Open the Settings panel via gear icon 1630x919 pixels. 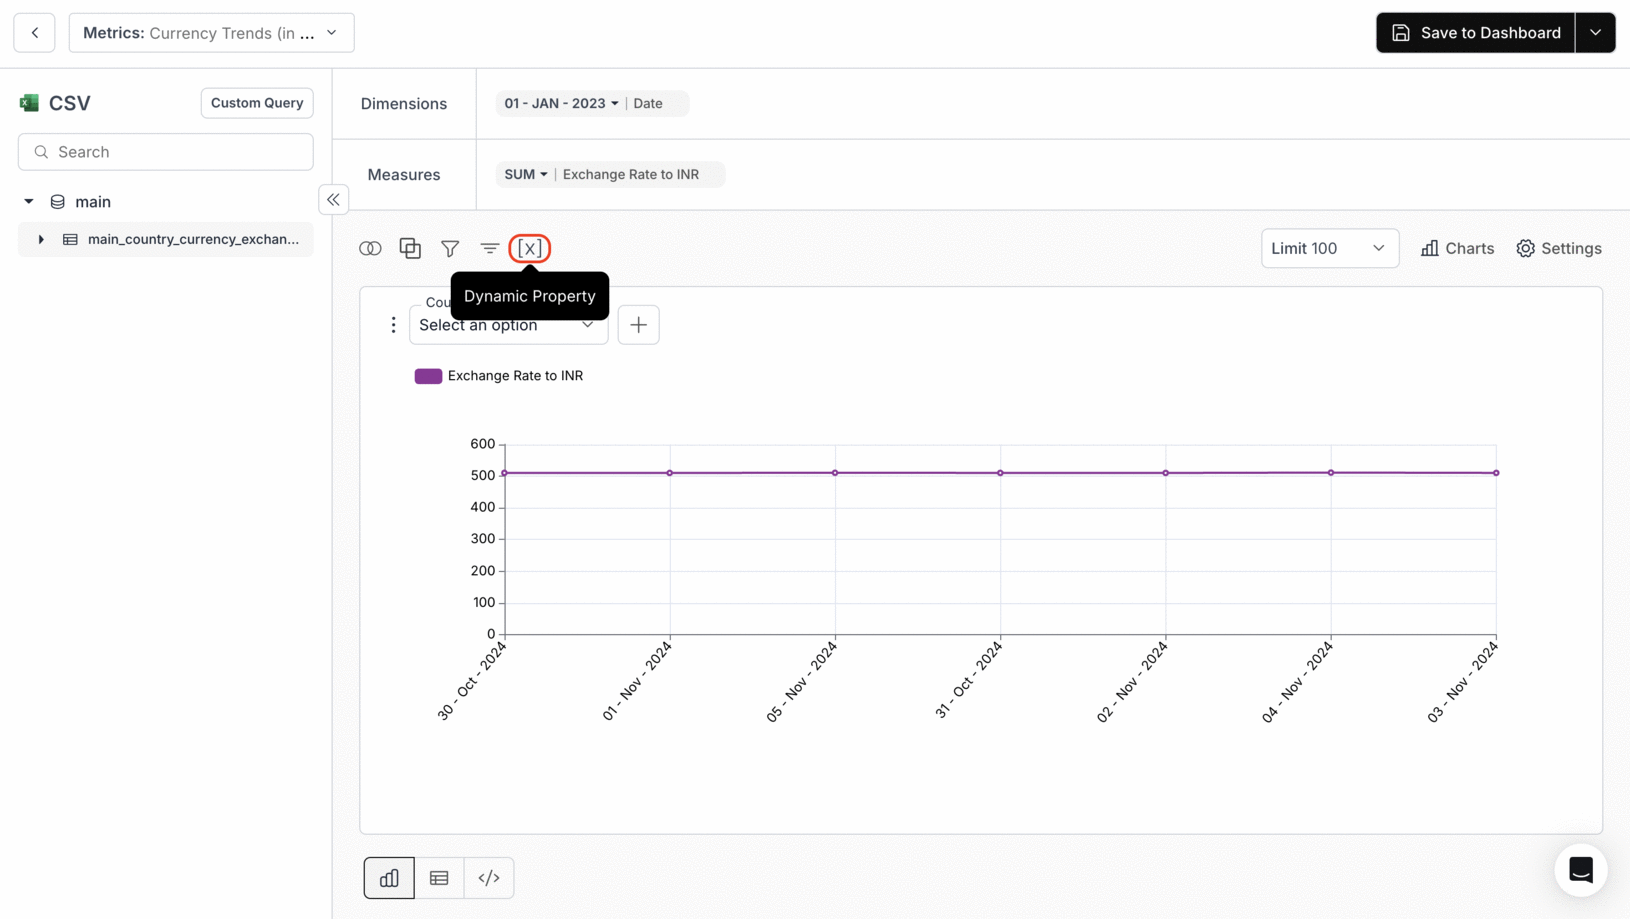[1558, 248]
